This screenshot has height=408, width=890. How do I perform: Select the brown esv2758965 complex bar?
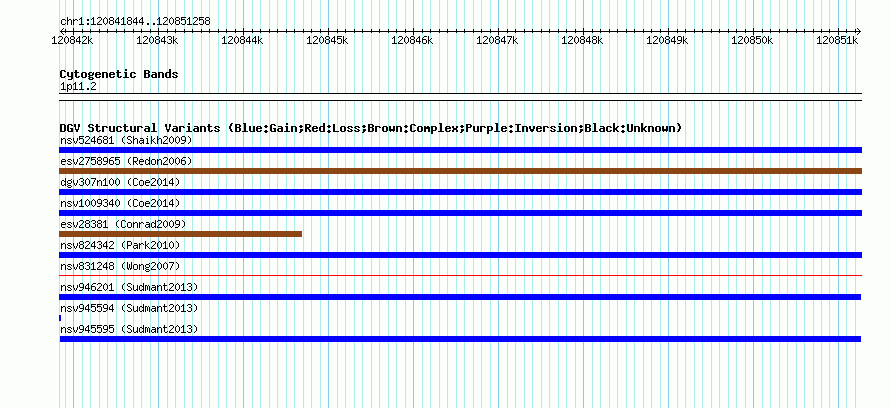coord(460,171)
